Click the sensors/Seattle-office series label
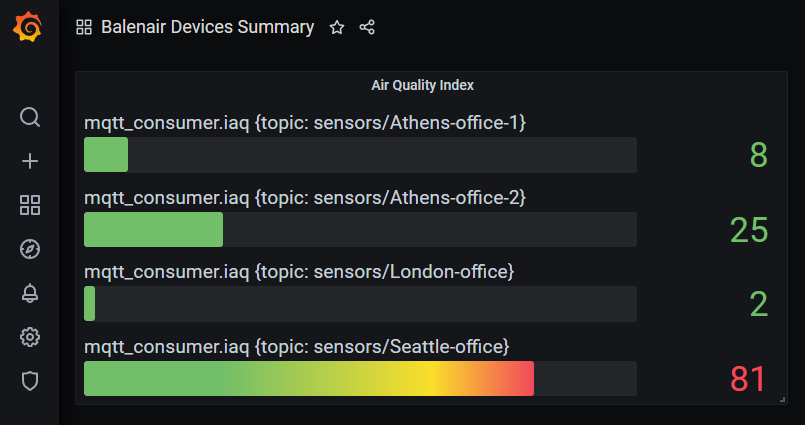The height and width of the screenshot is (425, 805). (297, 347)
